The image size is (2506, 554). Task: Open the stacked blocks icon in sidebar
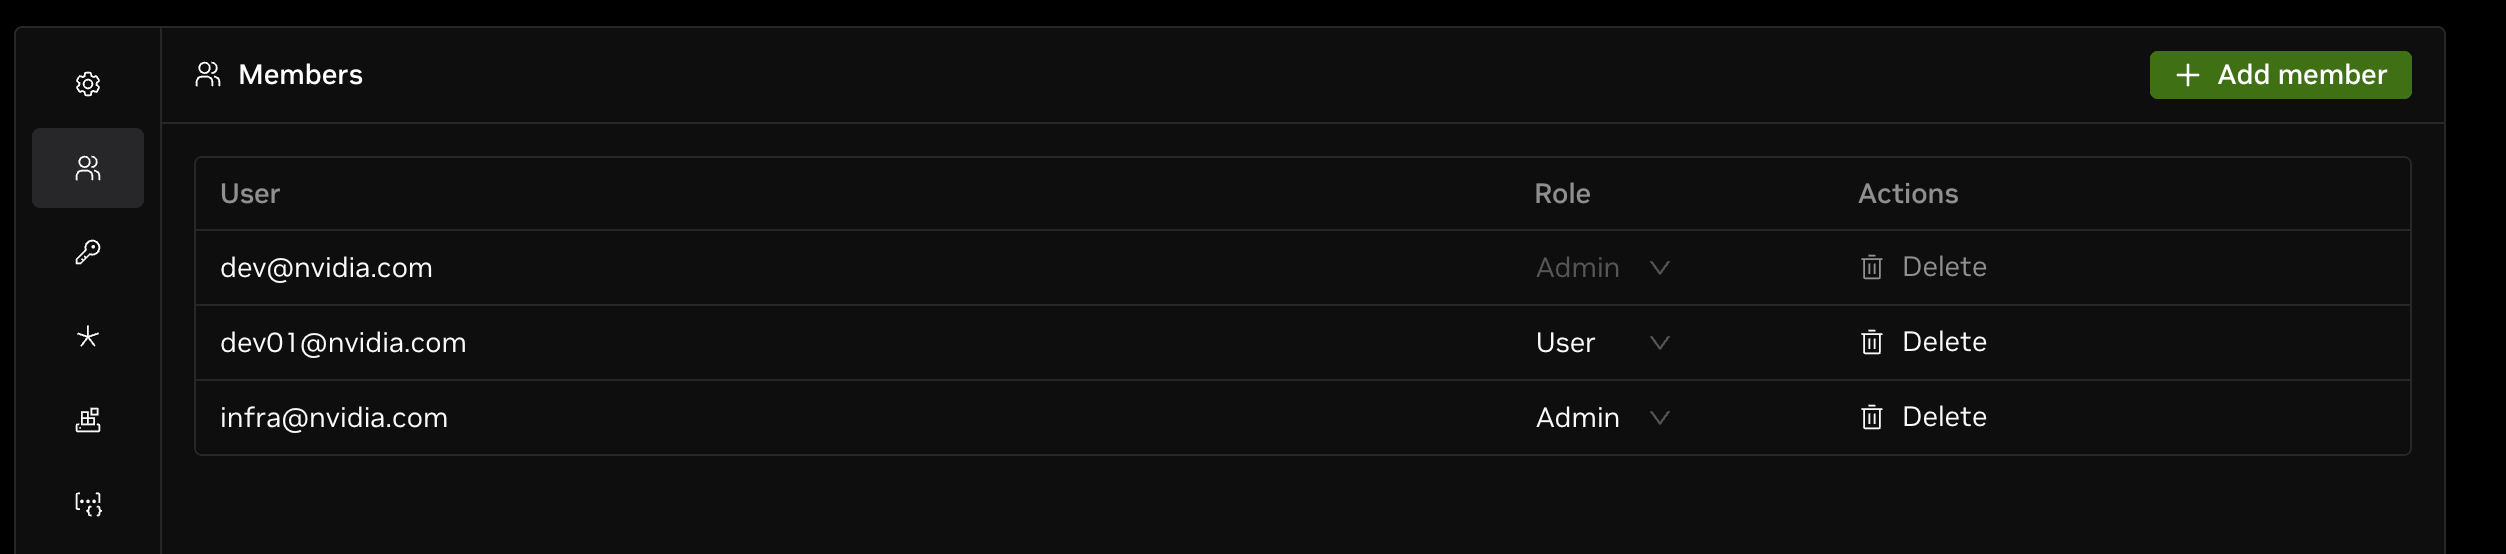pos(88,420)
